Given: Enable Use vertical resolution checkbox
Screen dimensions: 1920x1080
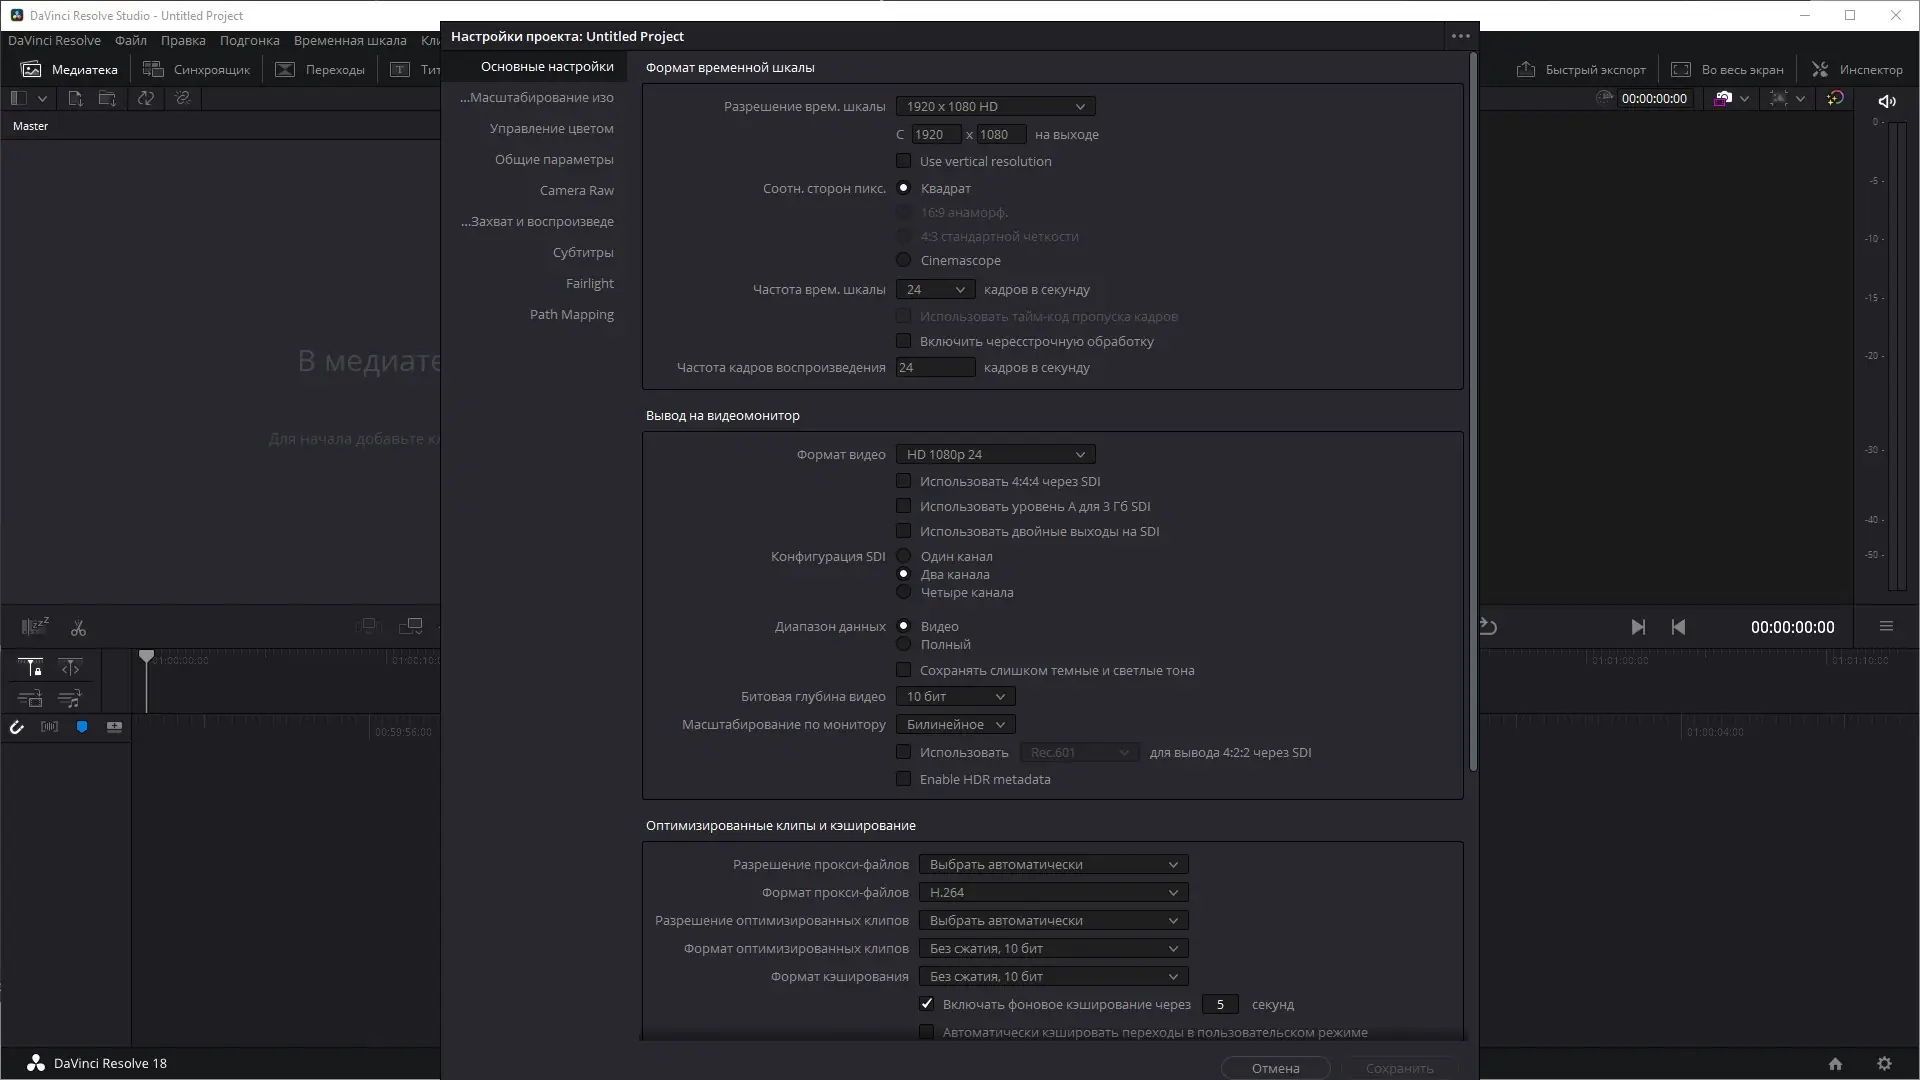Looking at the screenshot, I should tap(904, 161).
